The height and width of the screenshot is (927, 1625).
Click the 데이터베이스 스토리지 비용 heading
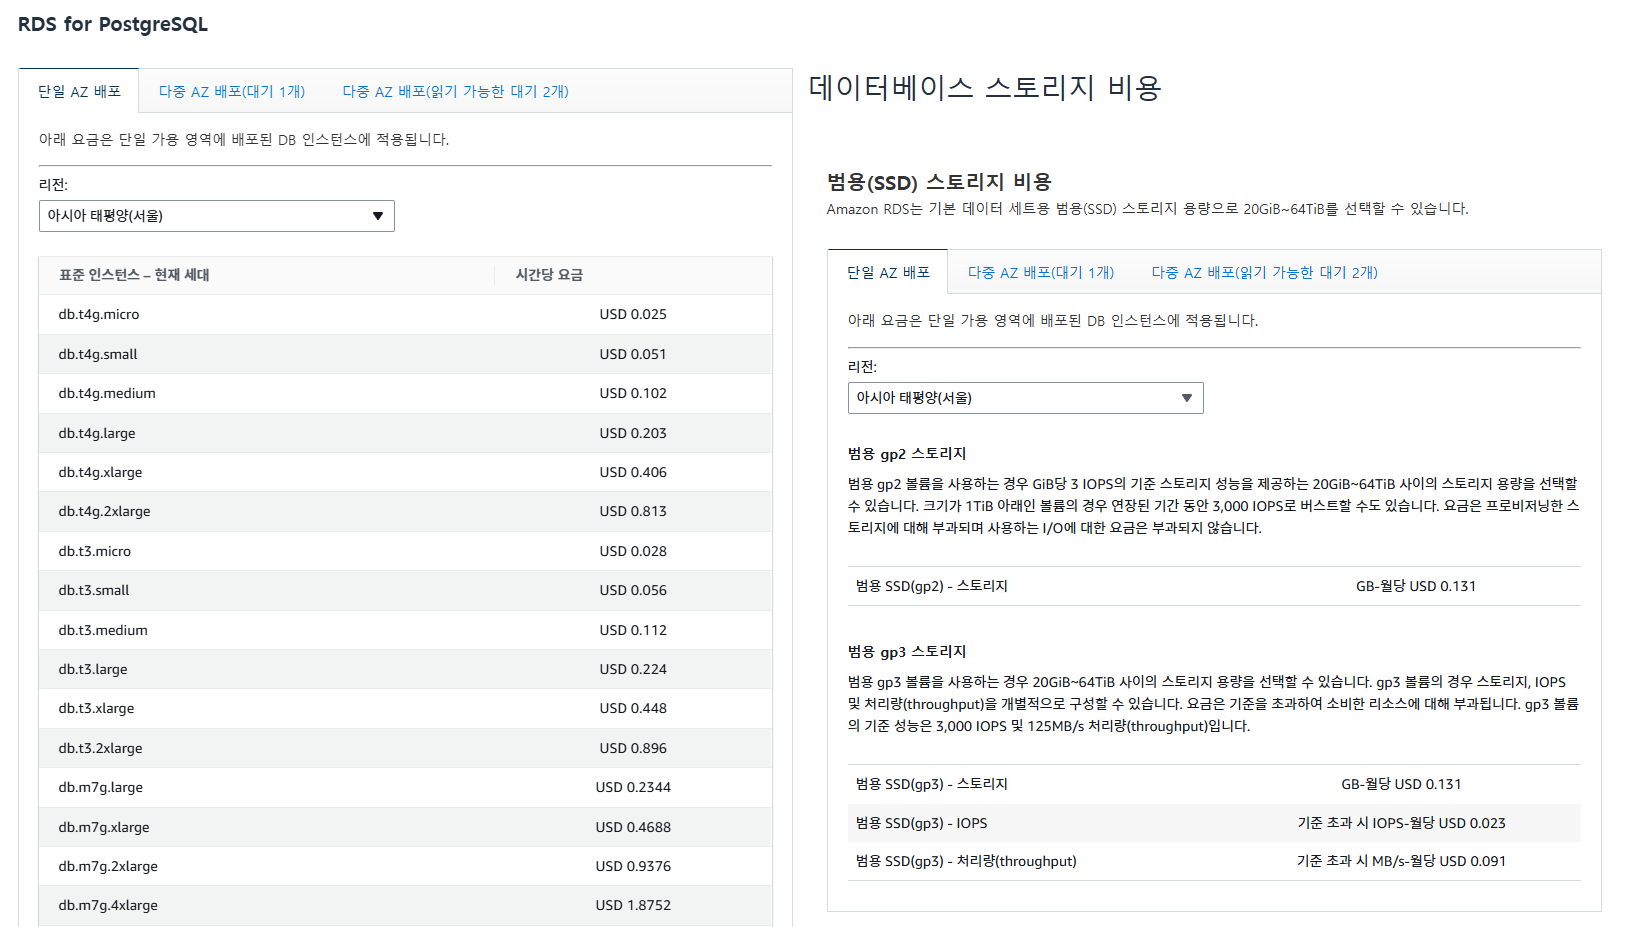pyautogui.click(x=985, y=88)
